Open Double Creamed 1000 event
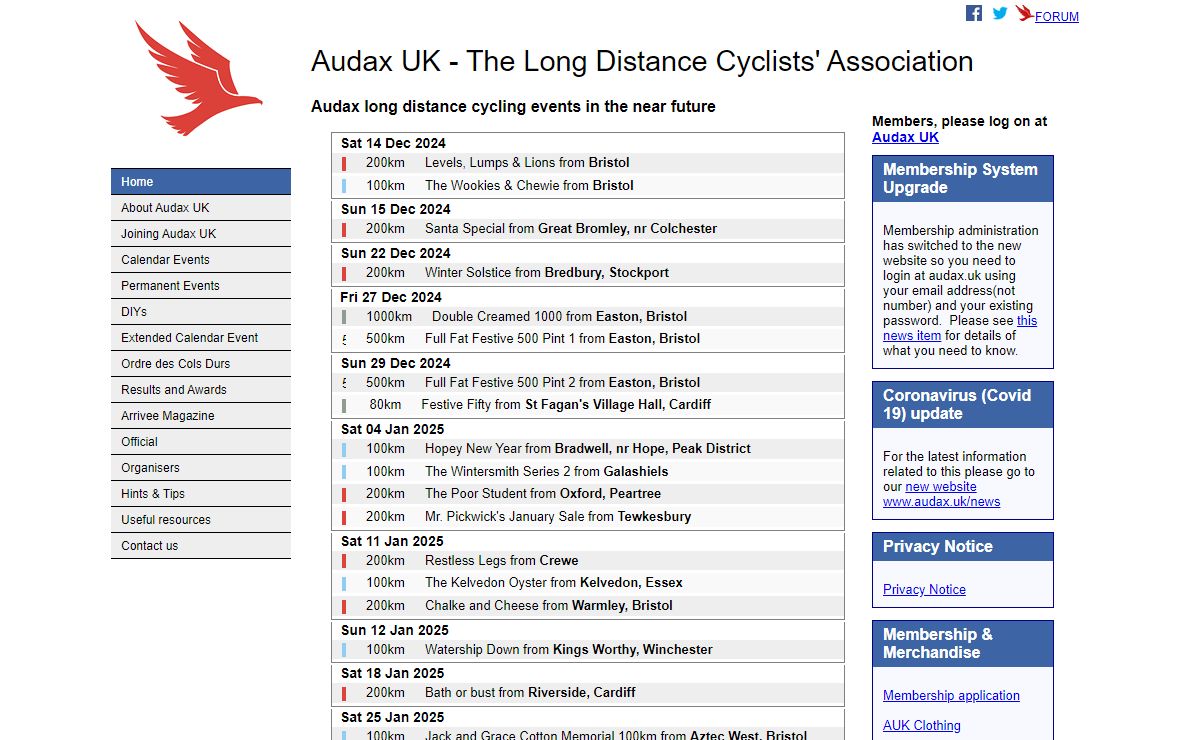This screenshot has width=1200, height=740. [588, 317]
